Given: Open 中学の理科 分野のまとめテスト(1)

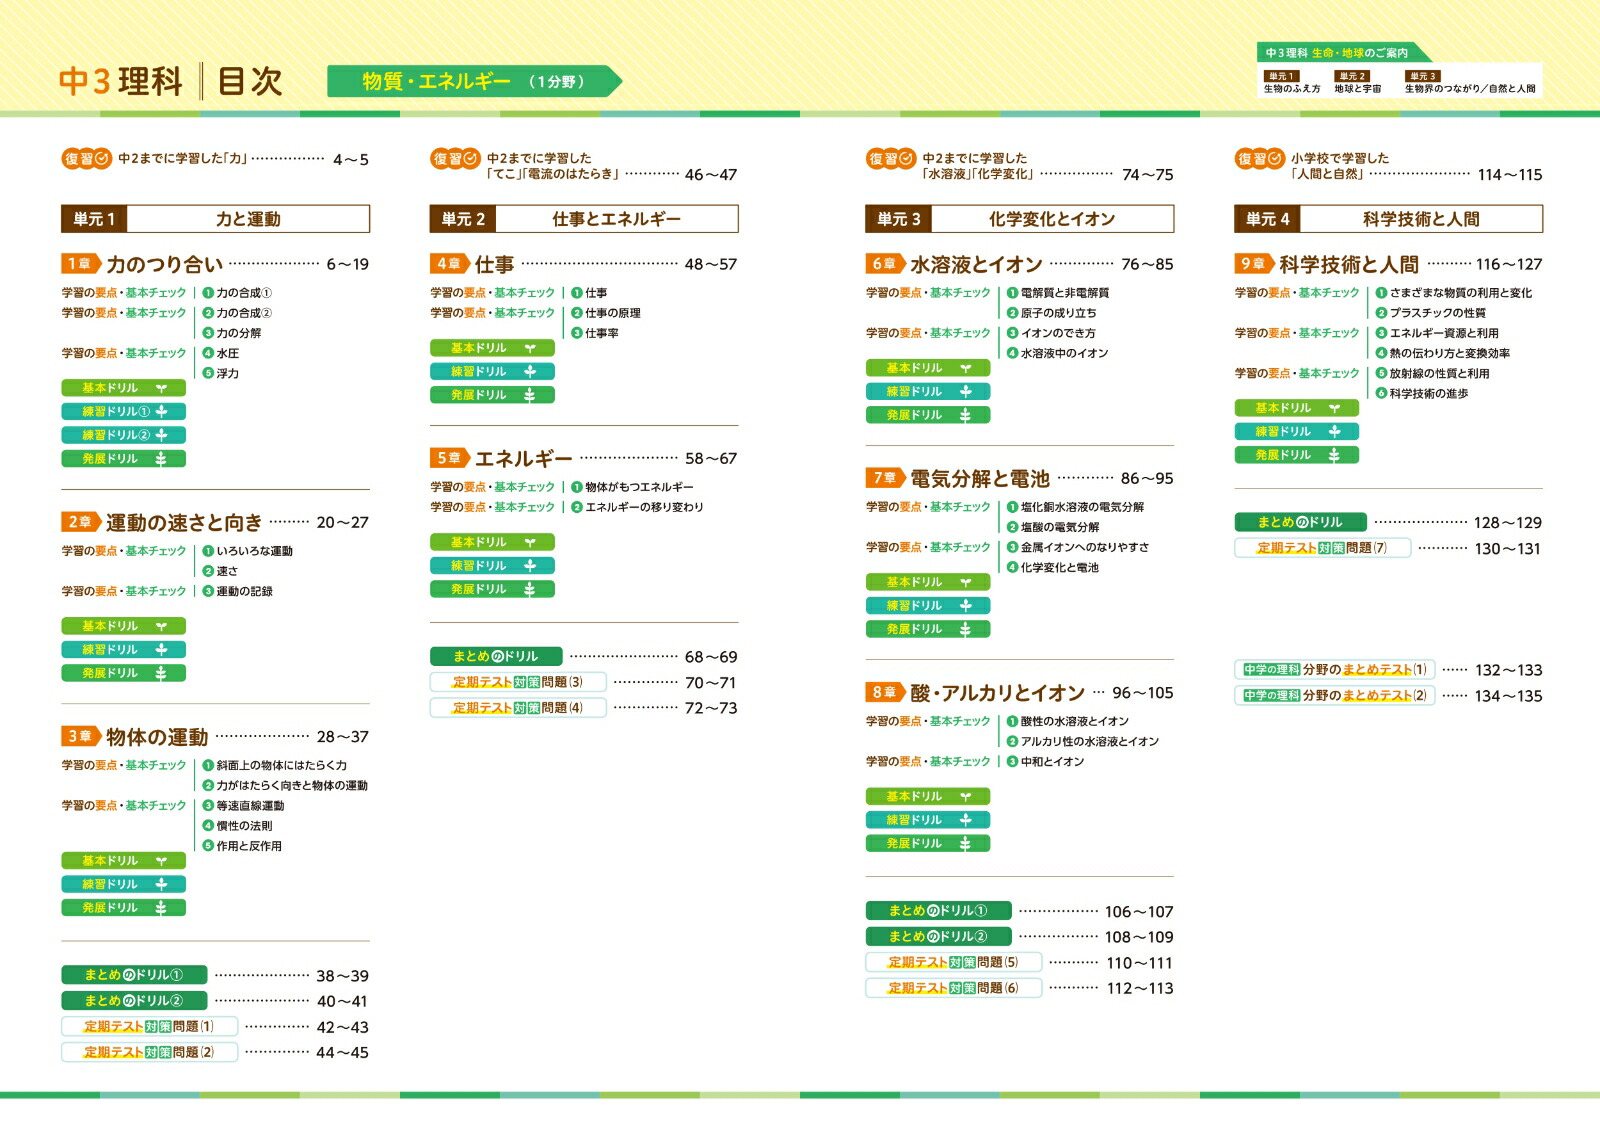Looking at the screenshot, I should pyautogui.click(x=1335, y=669).
